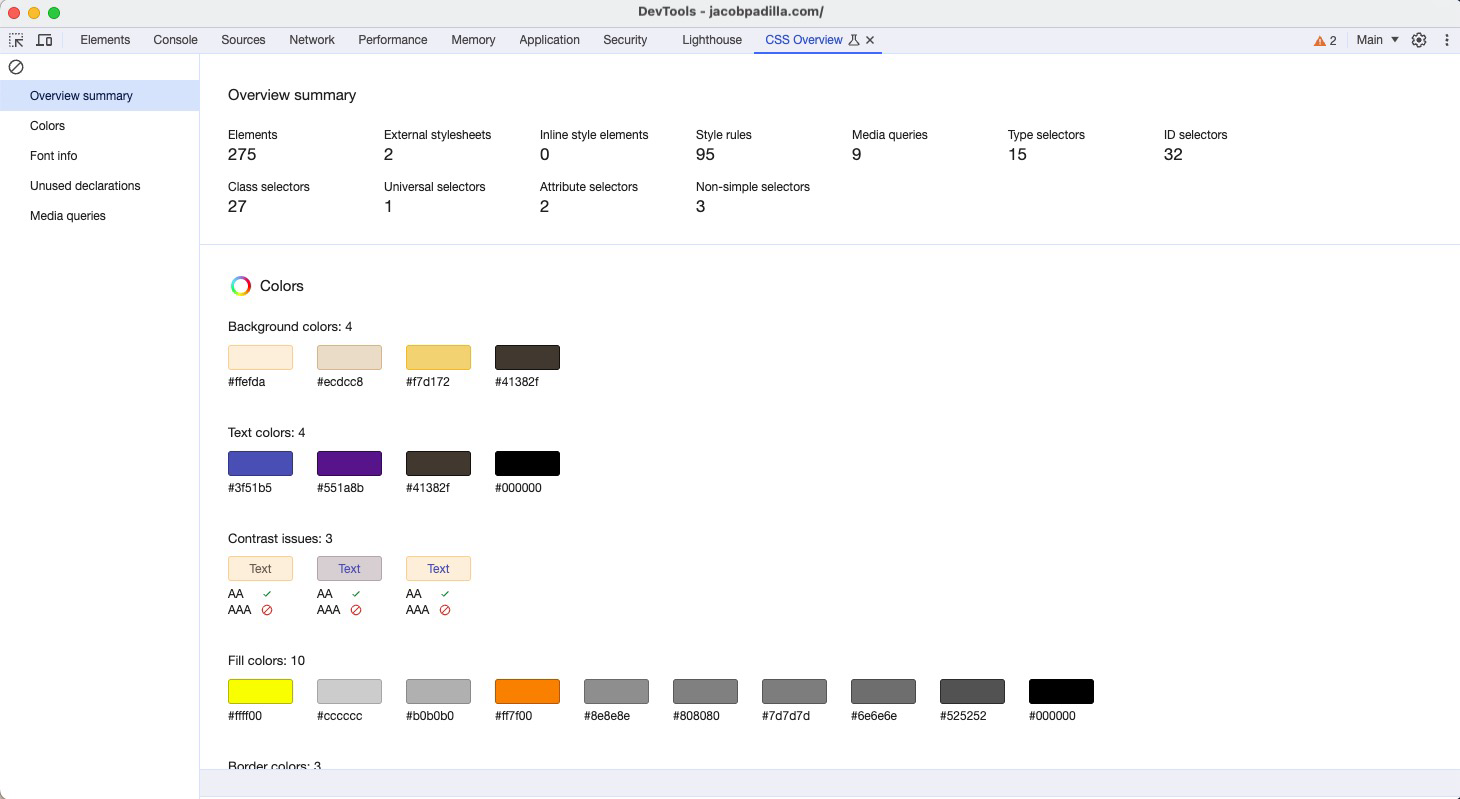The height and width of the screenshot is (799, 1460).
Task: Open DevTools settings gear
Action: (x=1419, y=40)
